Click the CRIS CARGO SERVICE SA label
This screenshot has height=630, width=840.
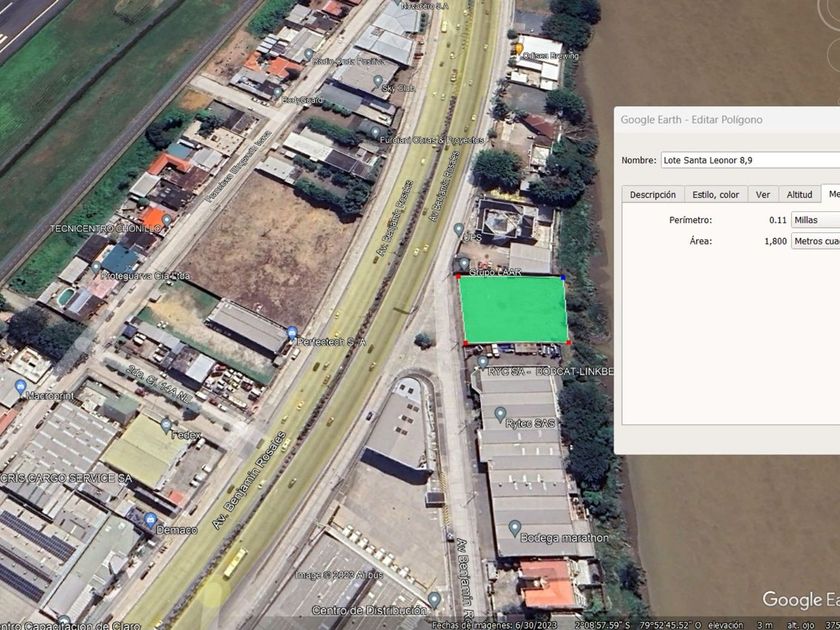[x=65, y=478]
